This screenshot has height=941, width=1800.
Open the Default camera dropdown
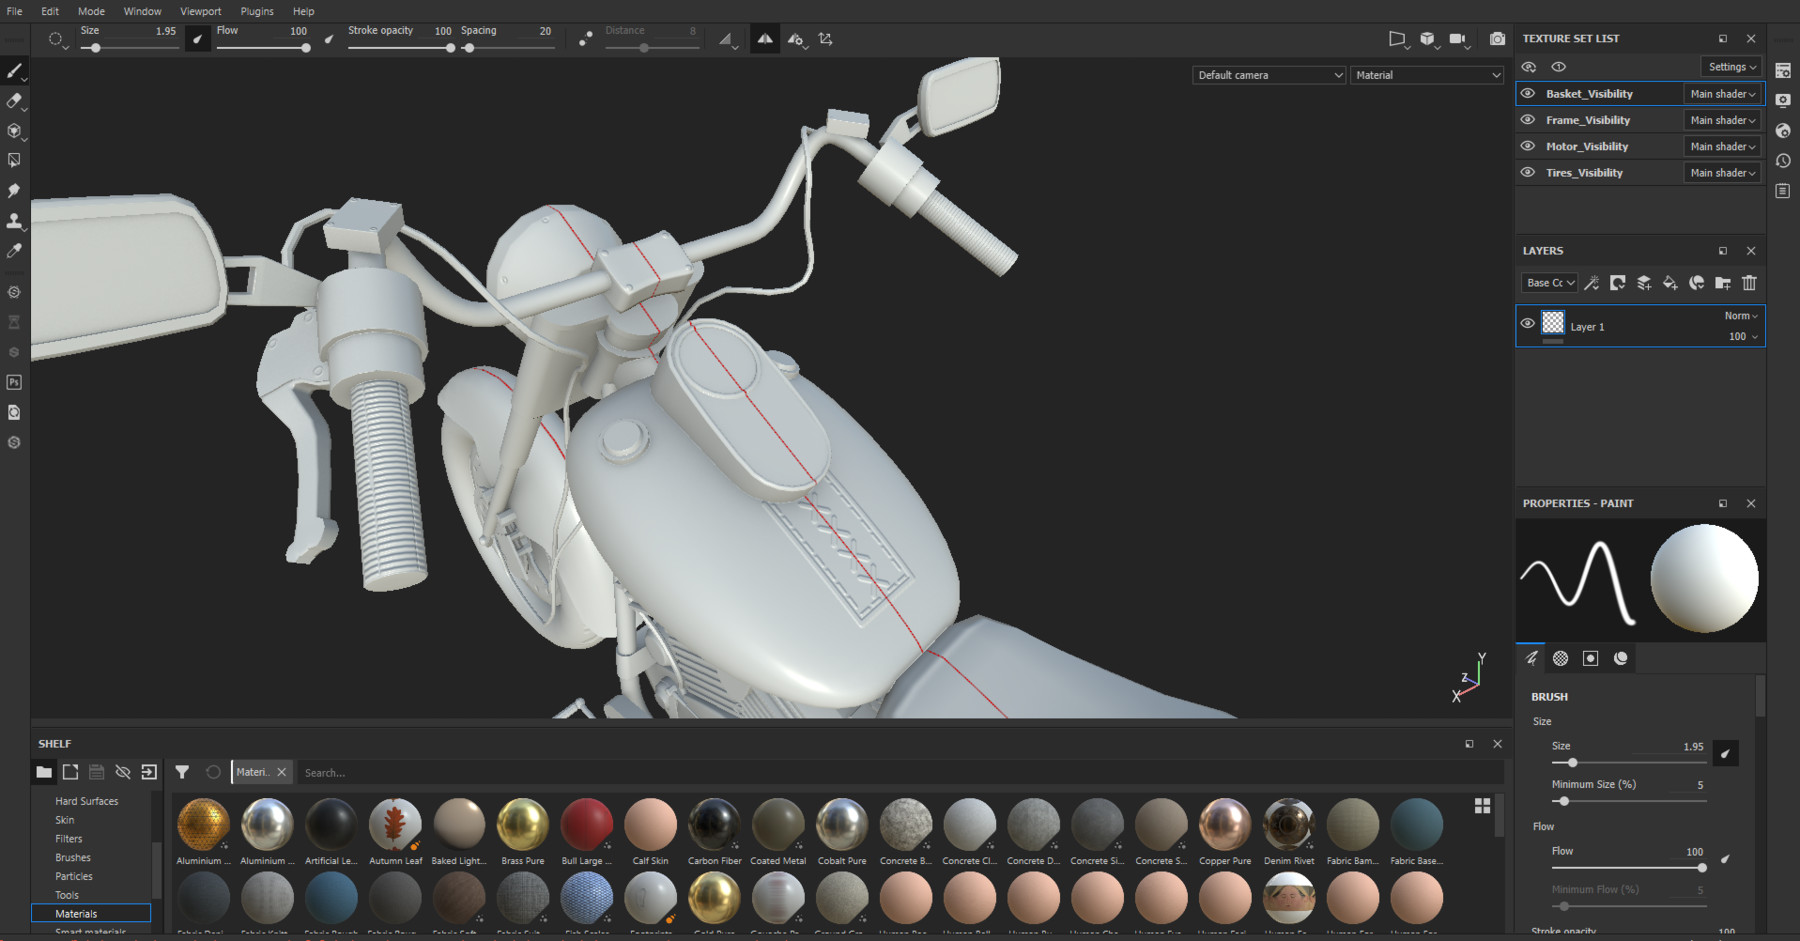[x=1268, y=75]
